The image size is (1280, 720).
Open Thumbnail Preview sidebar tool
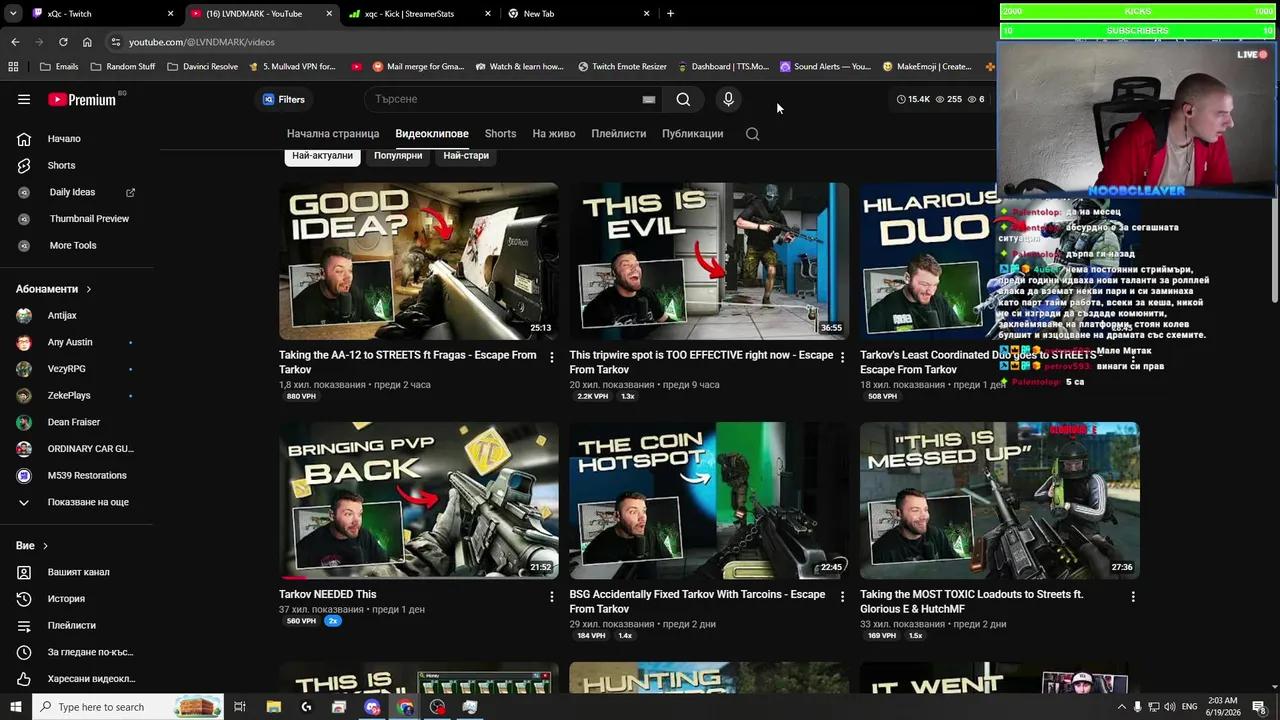coord(89,219)
